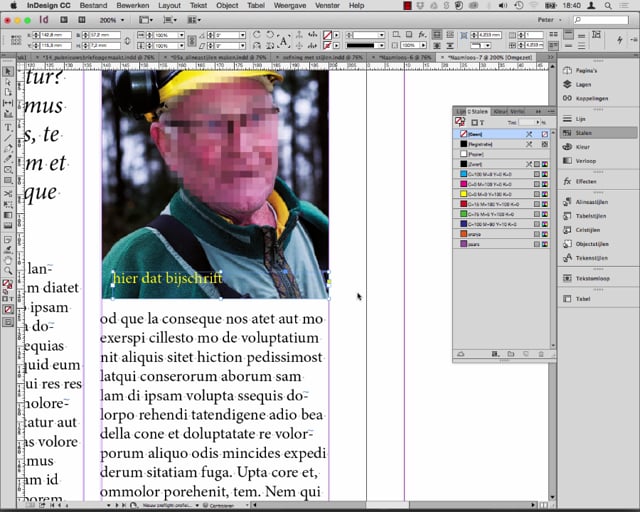Screen dimensions: 640x512
Task: Click rotate 90° clockwise icon in control bar
Action: click(257, 35)
